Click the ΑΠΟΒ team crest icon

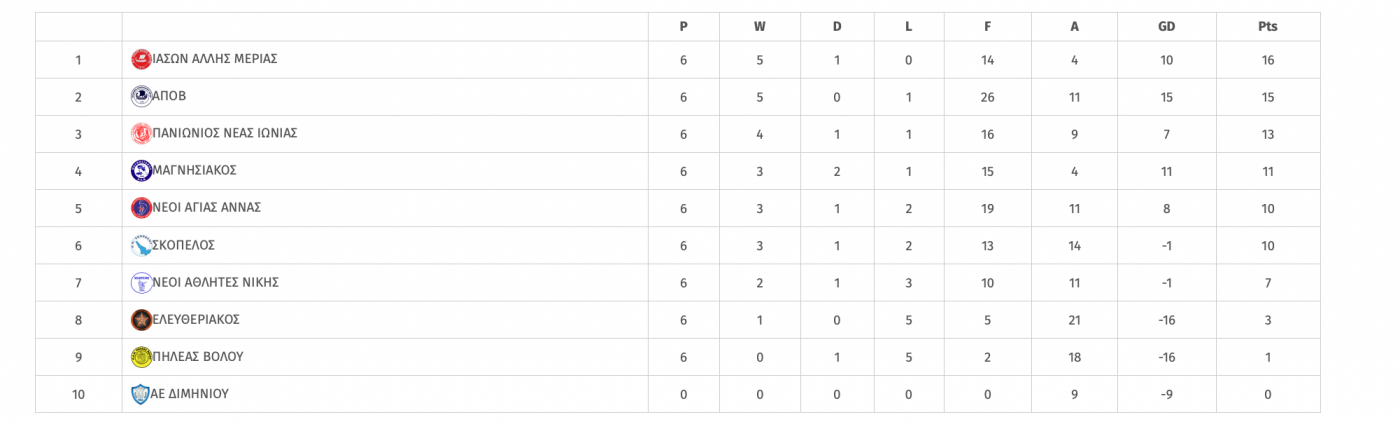click(x=141, y=97)
